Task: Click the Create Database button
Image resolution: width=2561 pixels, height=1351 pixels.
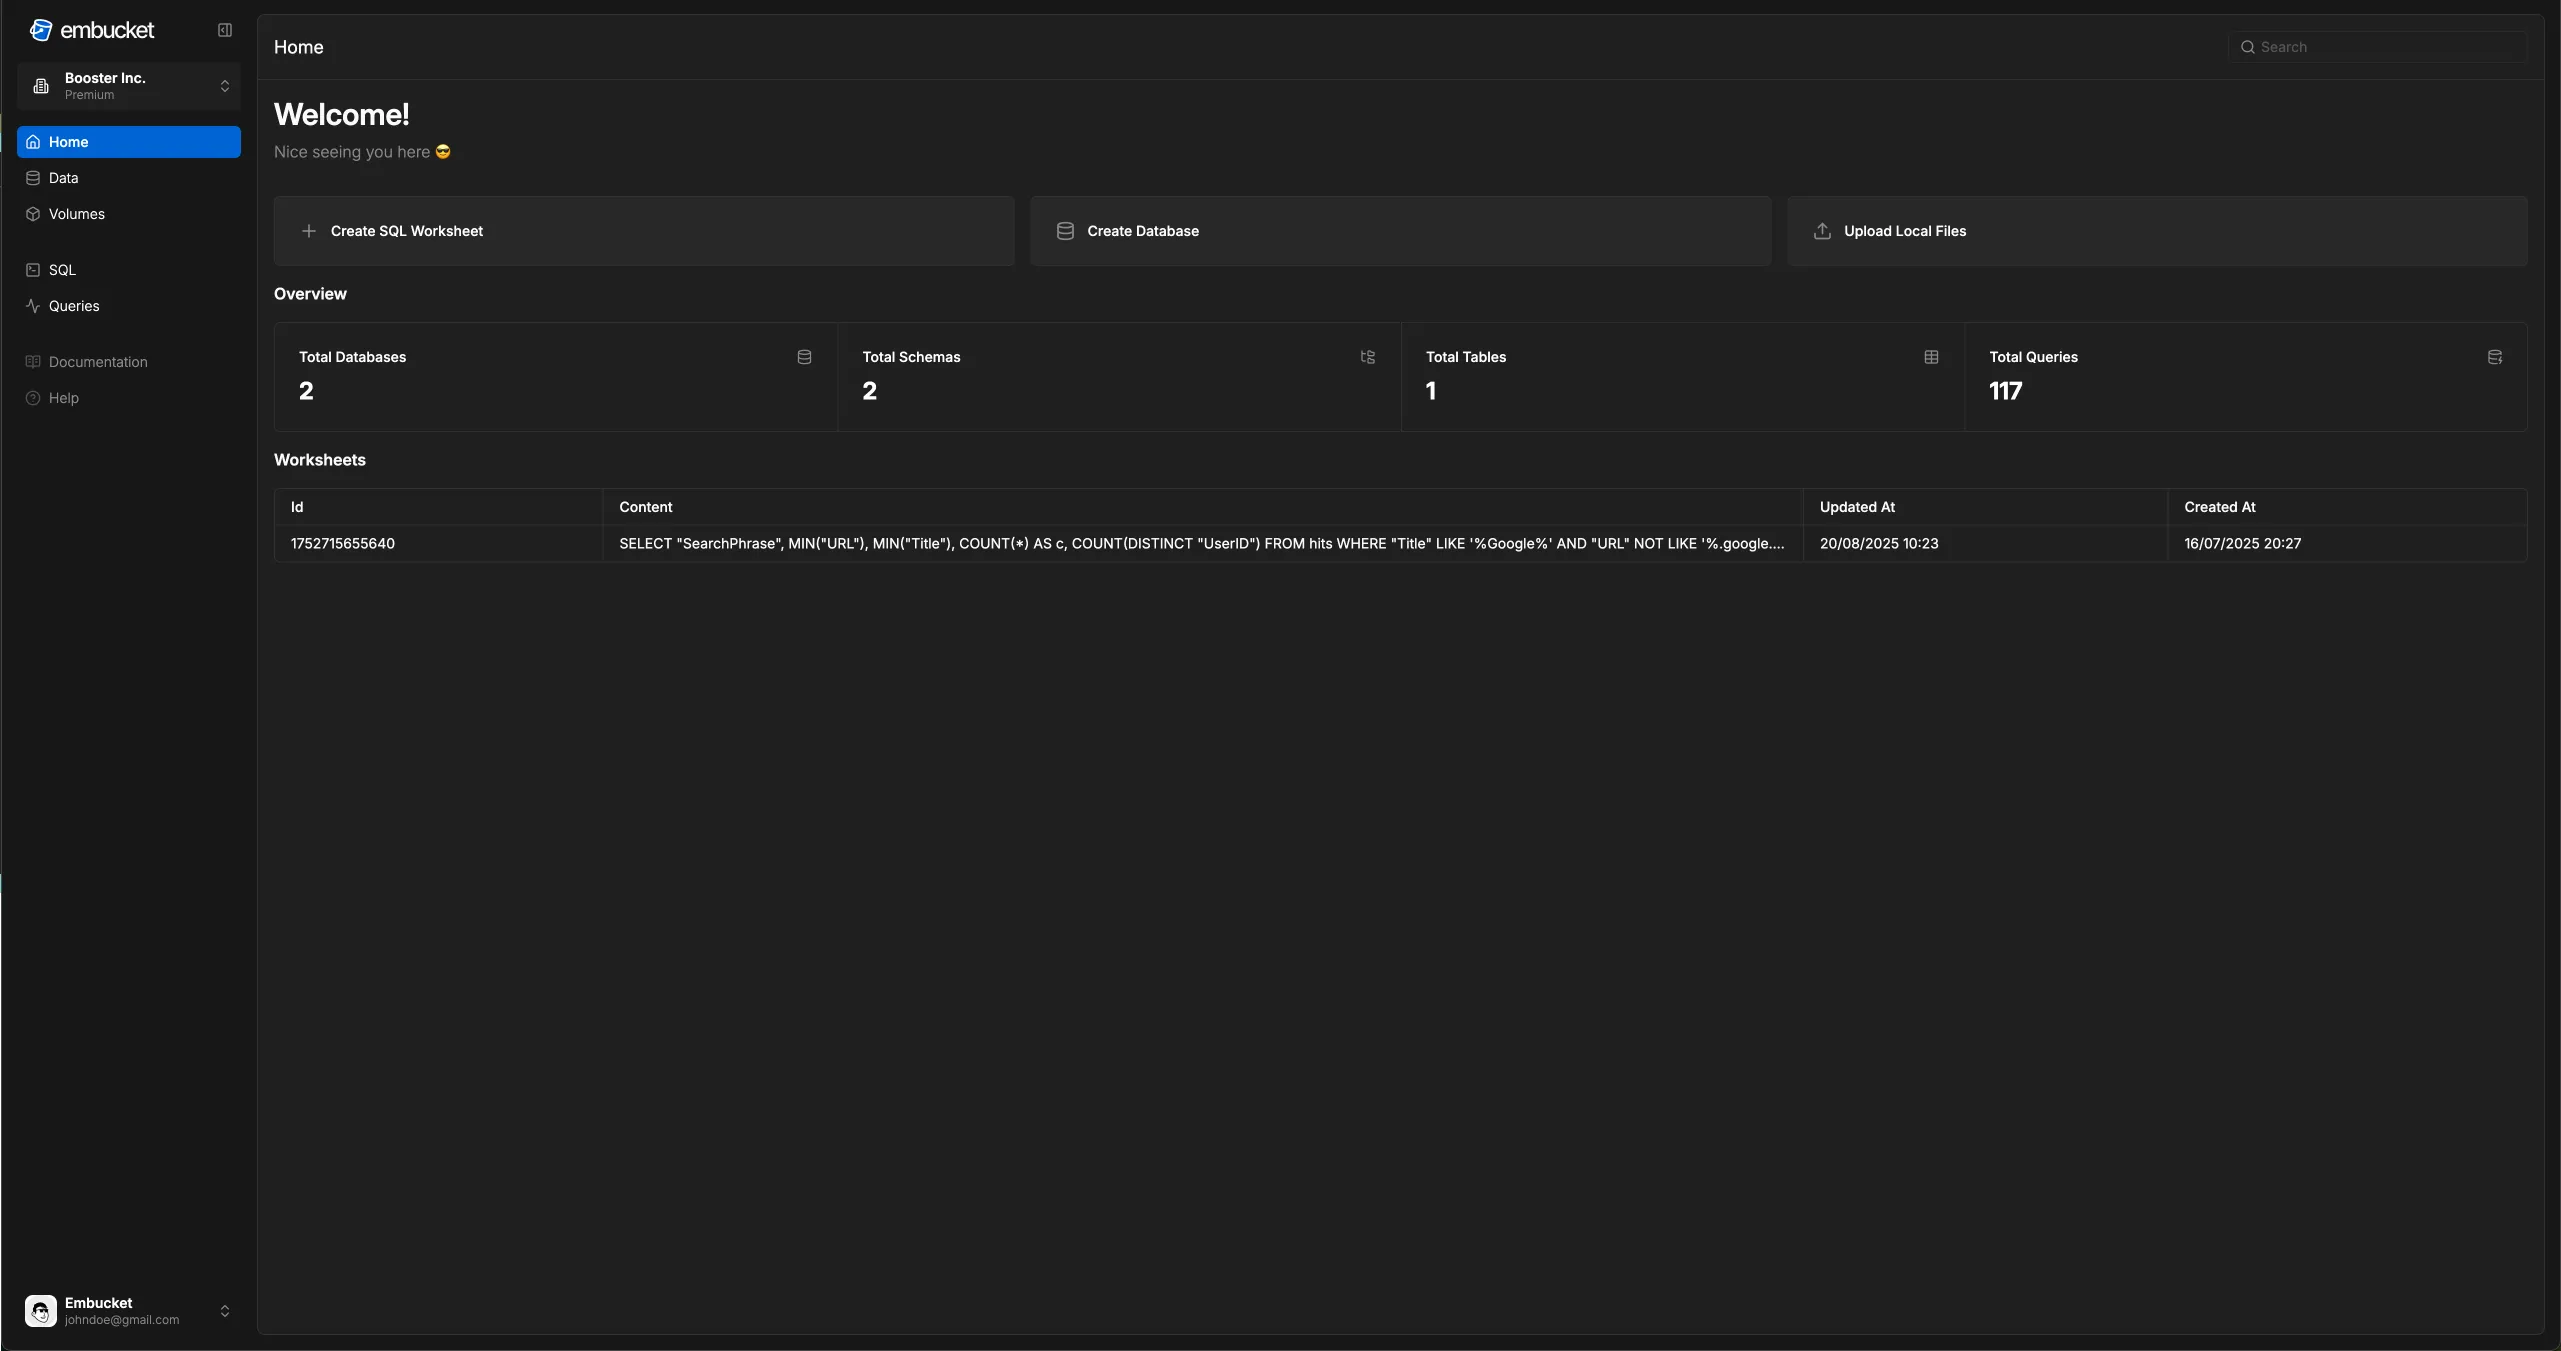Action: [1400, 231]
